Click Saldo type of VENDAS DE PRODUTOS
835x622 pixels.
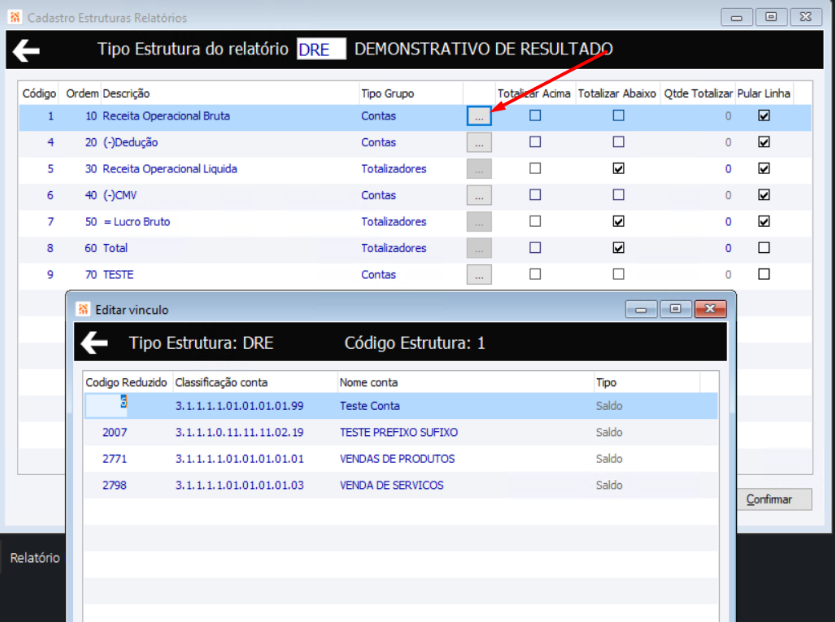click(x=609, y=459)
